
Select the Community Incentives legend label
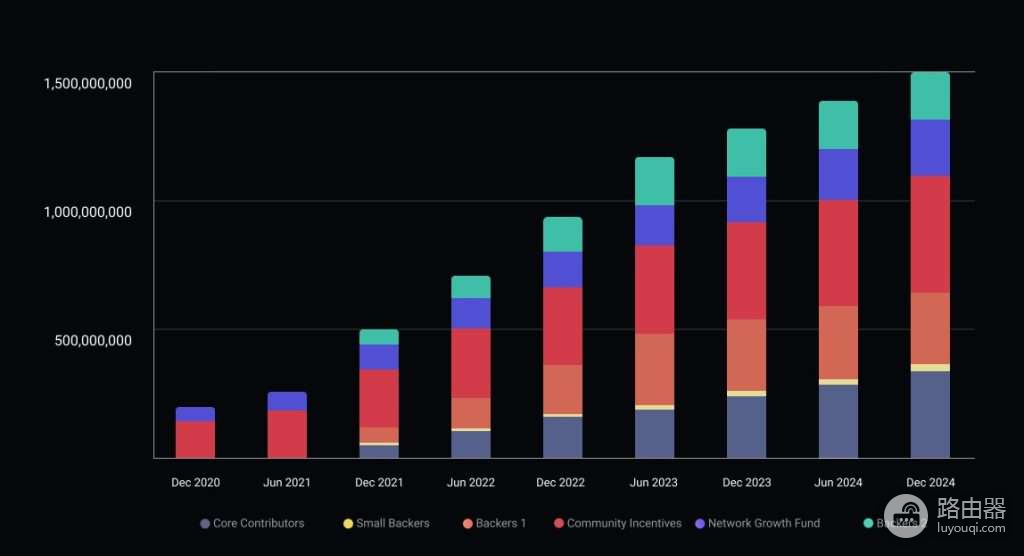(x=624, y=523)
